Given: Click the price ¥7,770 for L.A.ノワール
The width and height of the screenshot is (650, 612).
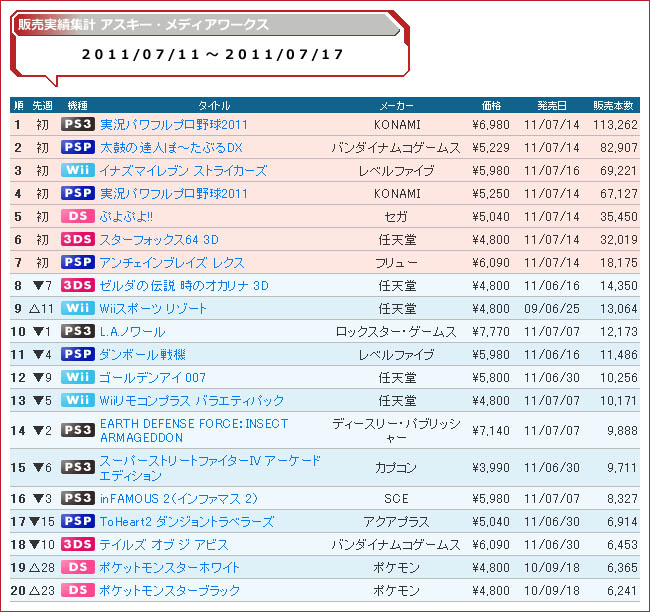Looking at the screenshot, I should tap(491, 332).
